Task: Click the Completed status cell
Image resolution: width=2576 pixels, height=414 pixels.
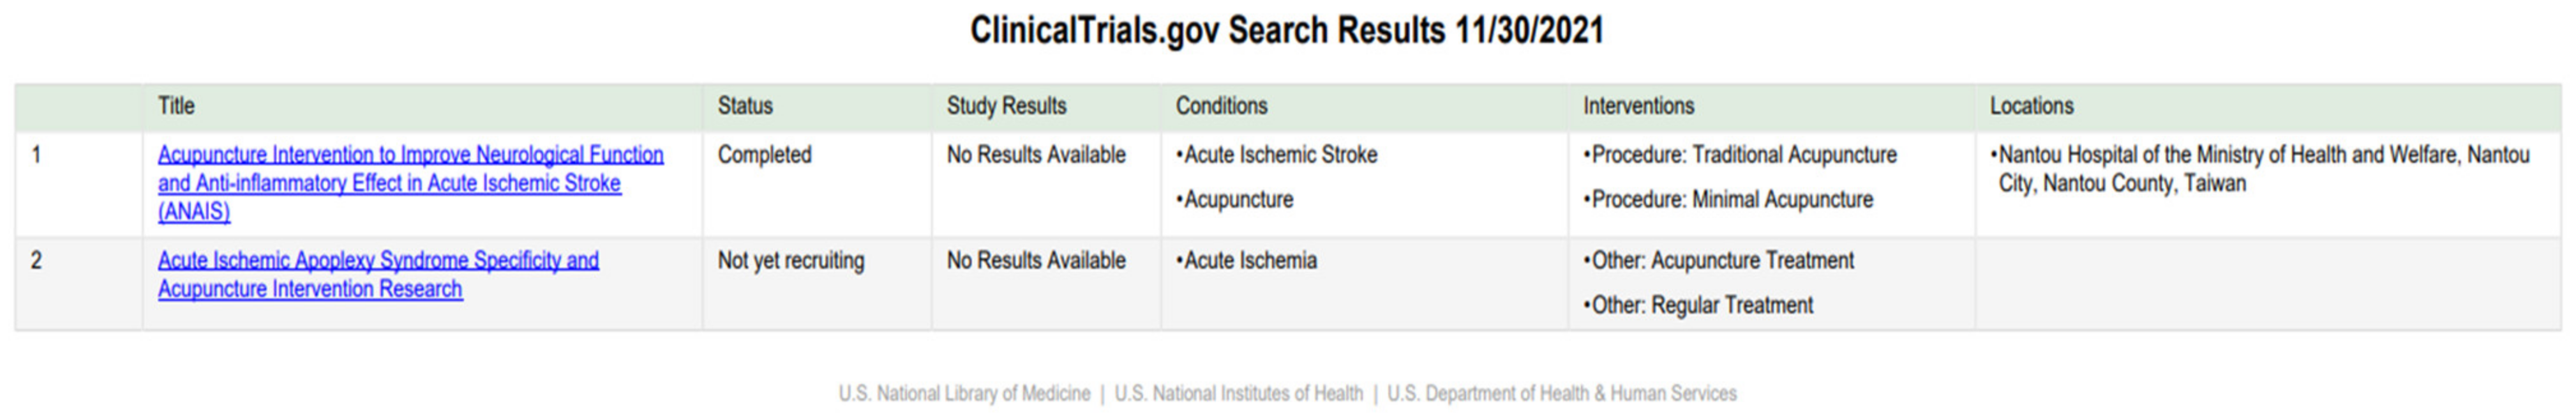Action: 764,155
